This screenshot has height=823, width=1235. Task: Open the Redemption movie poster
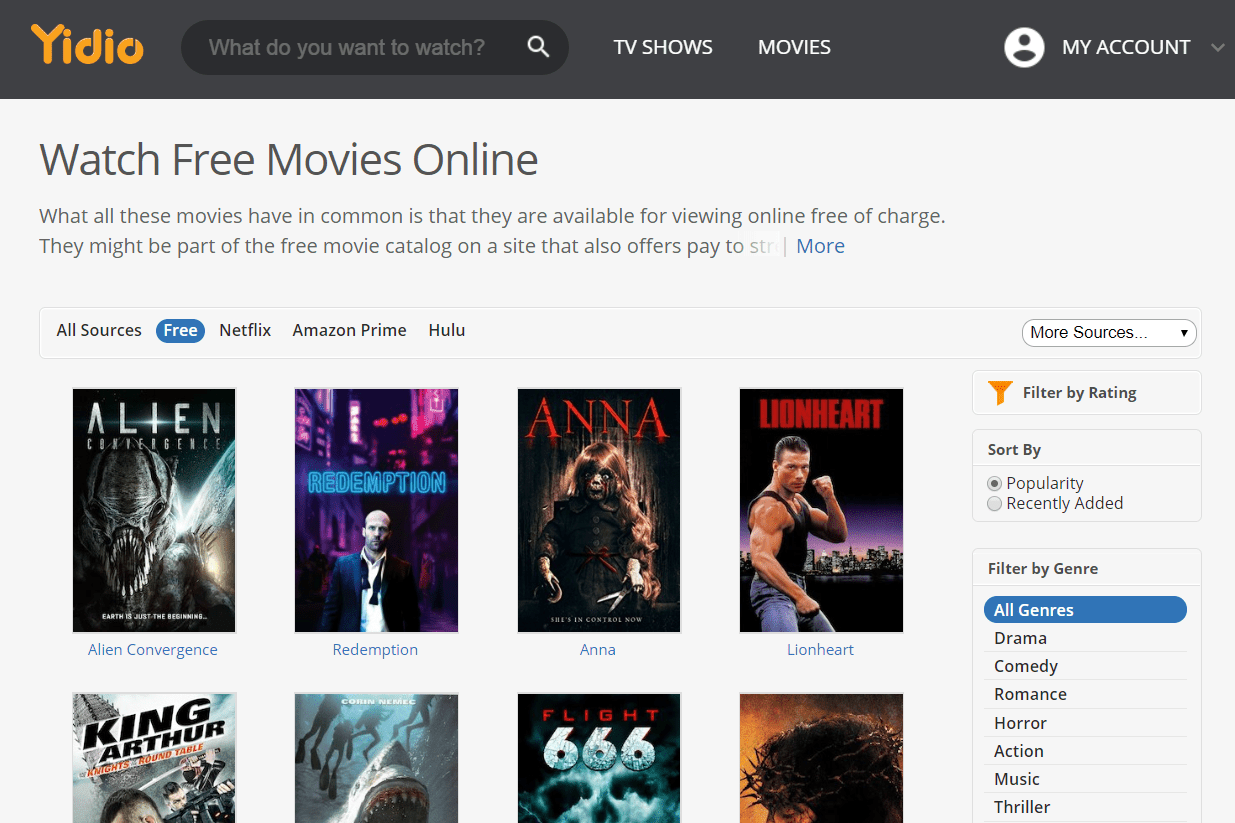(x=376, y=510)
